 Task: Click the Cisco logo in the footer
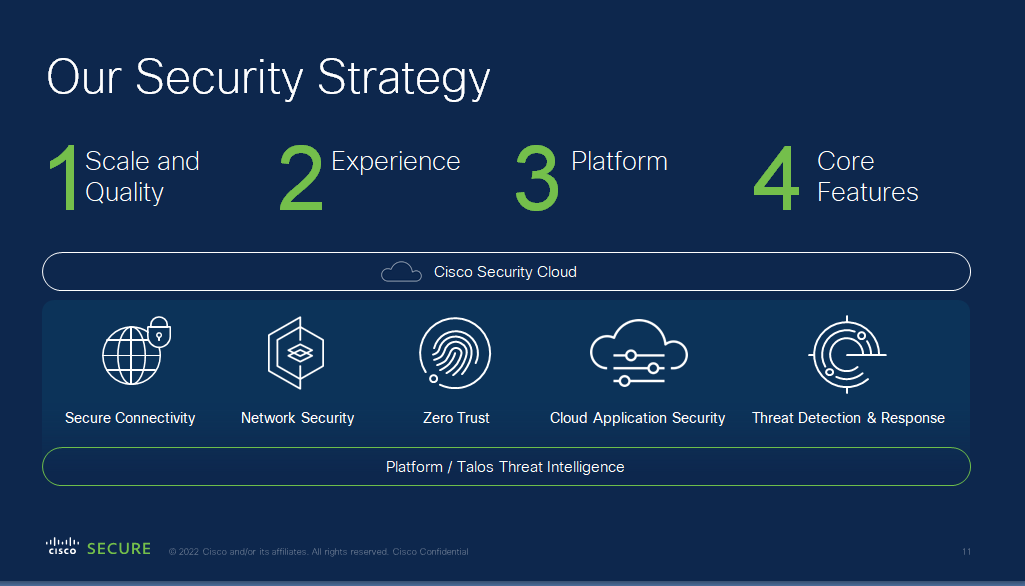62,547
